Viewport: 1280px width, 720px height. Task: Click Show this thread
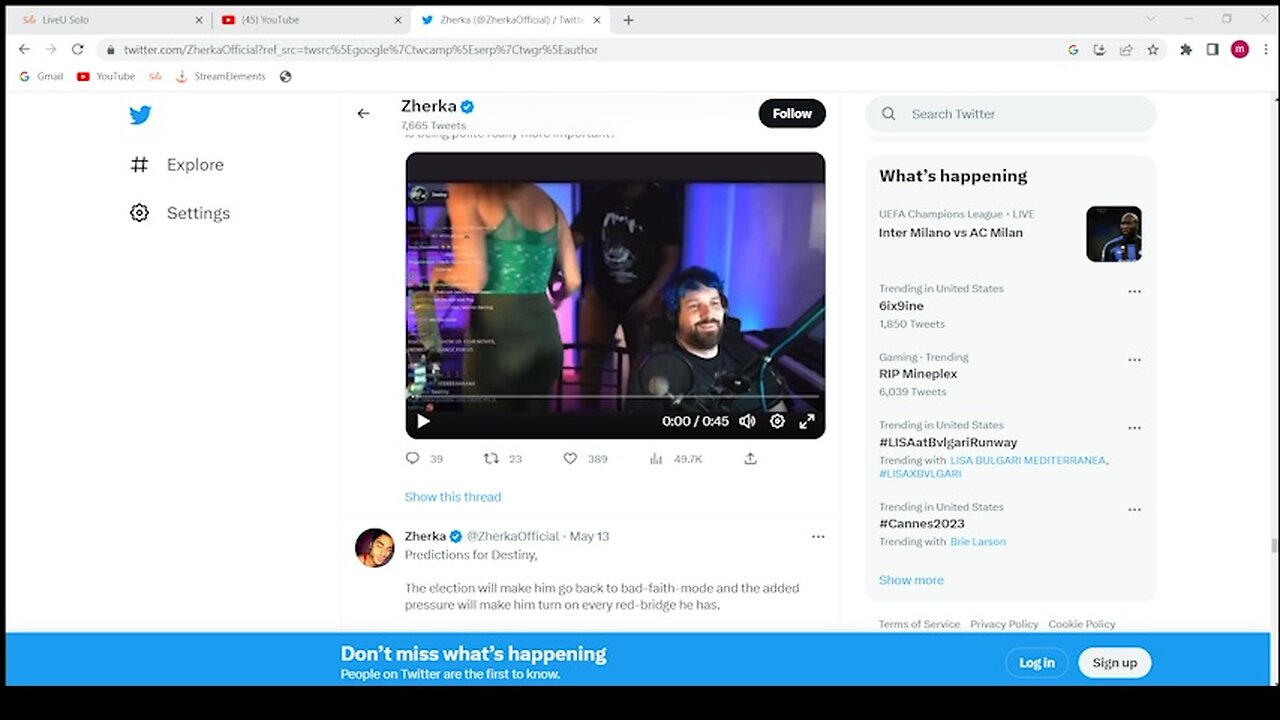click(453, 497)
